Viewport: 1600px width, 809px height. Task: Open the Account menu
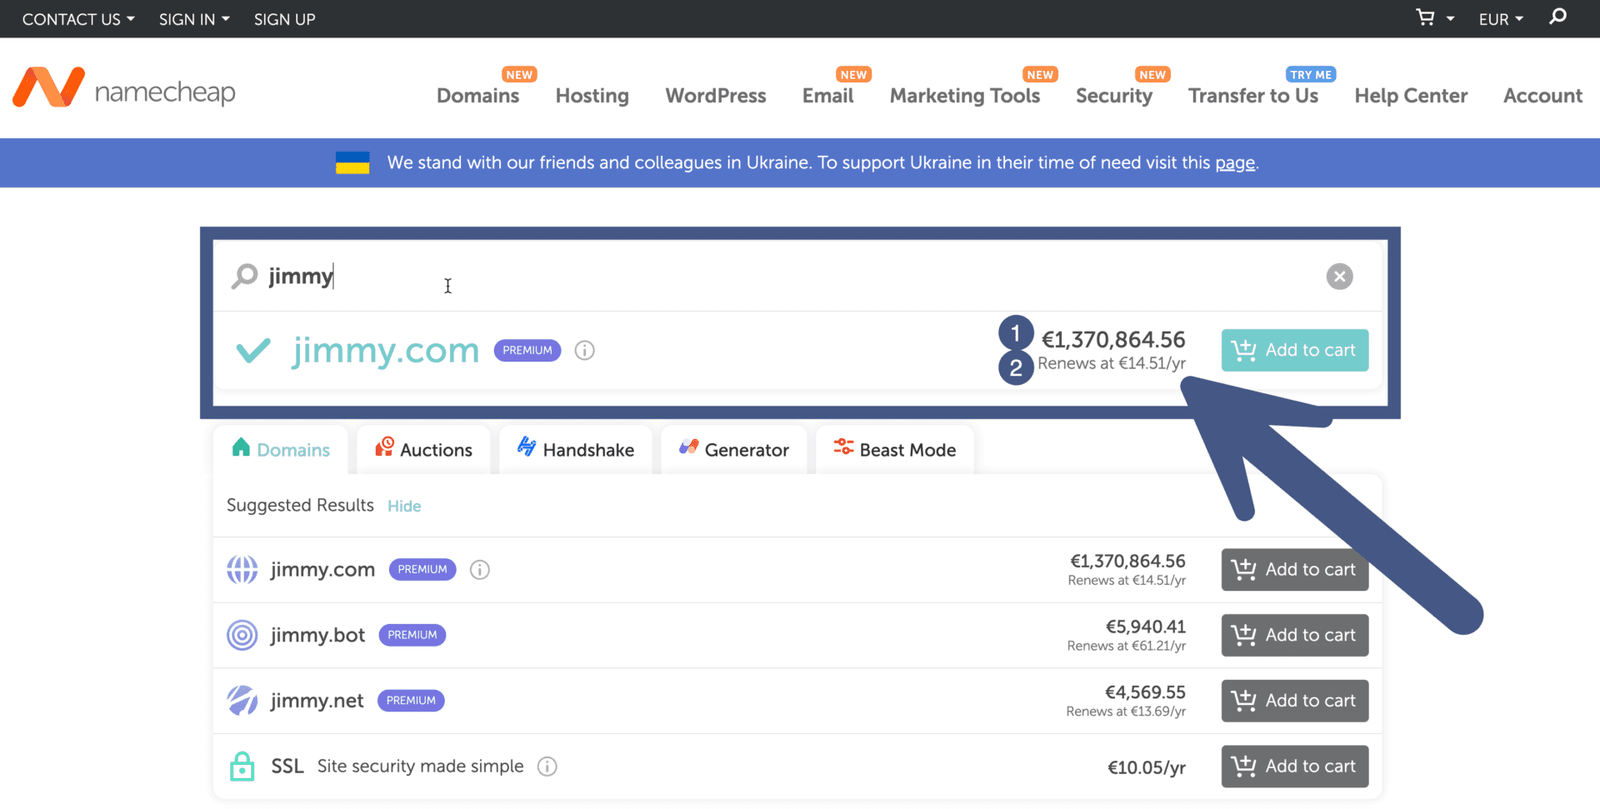(x=1543, y=96)
